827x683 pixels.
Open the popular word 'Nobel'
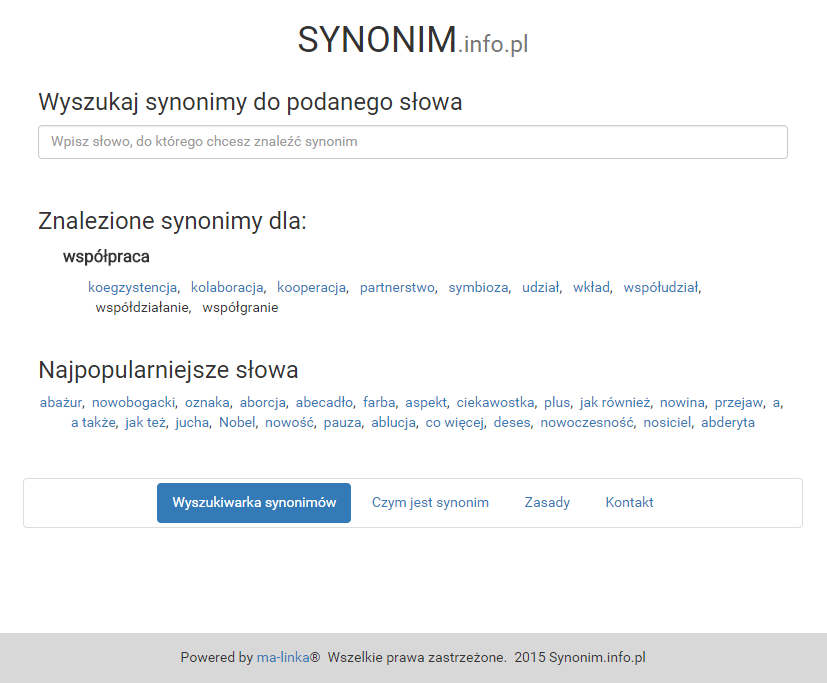[x=237, y=423]
